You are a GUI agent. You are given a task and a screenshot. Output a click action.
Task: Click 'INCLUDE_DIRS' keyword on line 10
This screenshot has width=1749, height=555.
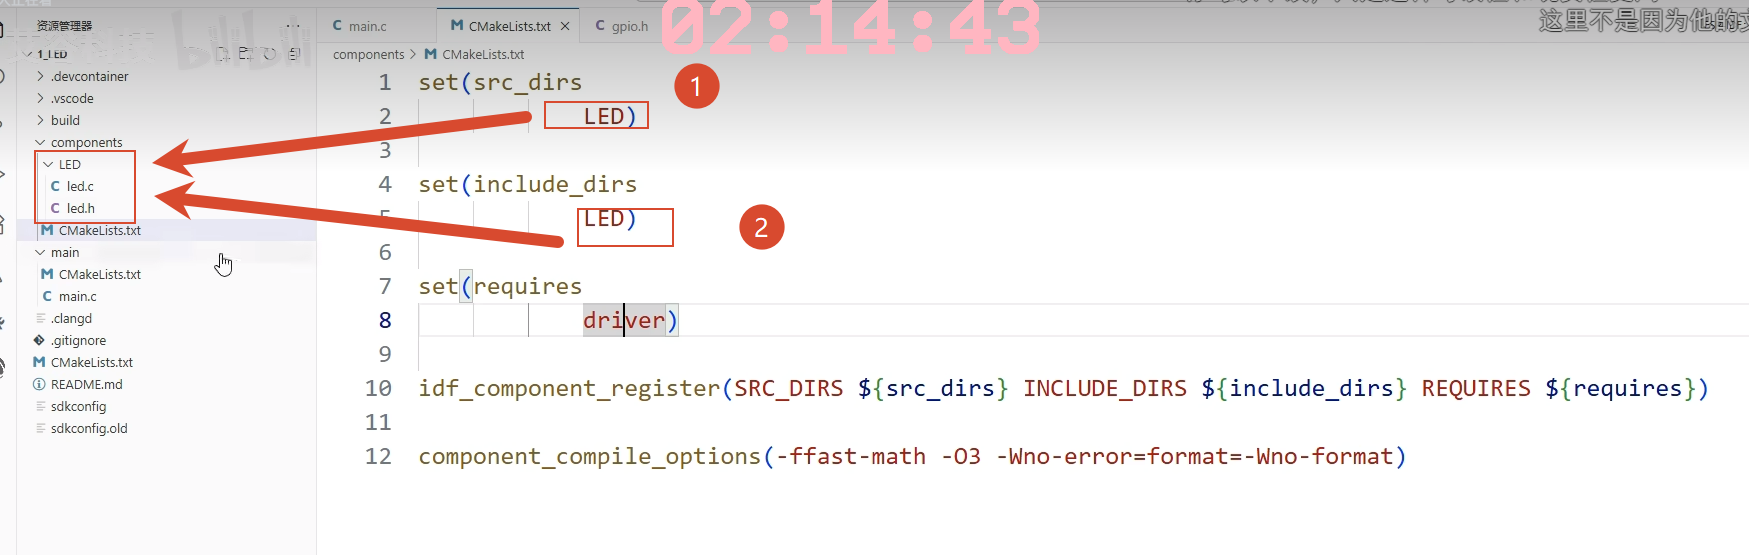click(1105, 388)
